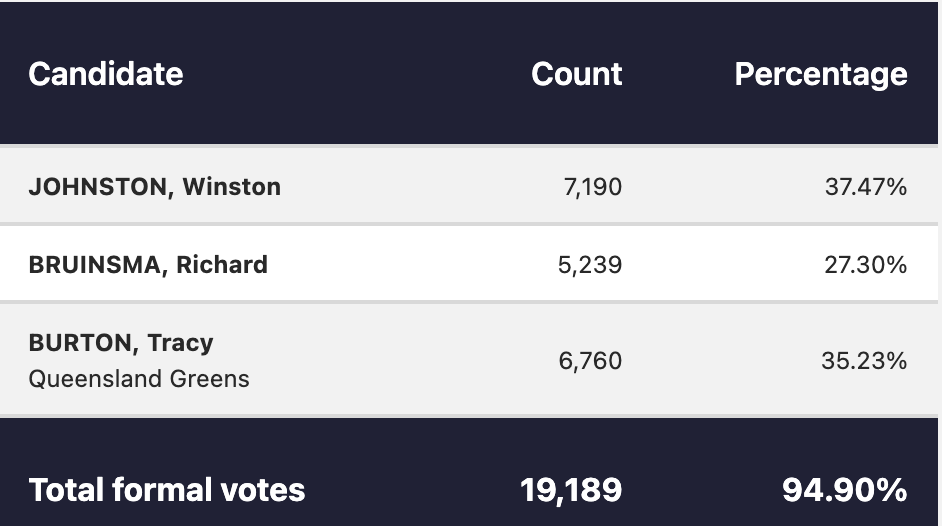Click the Percentage column header
The height and width of the screenshot is (526, 942).
click(821, 75)
